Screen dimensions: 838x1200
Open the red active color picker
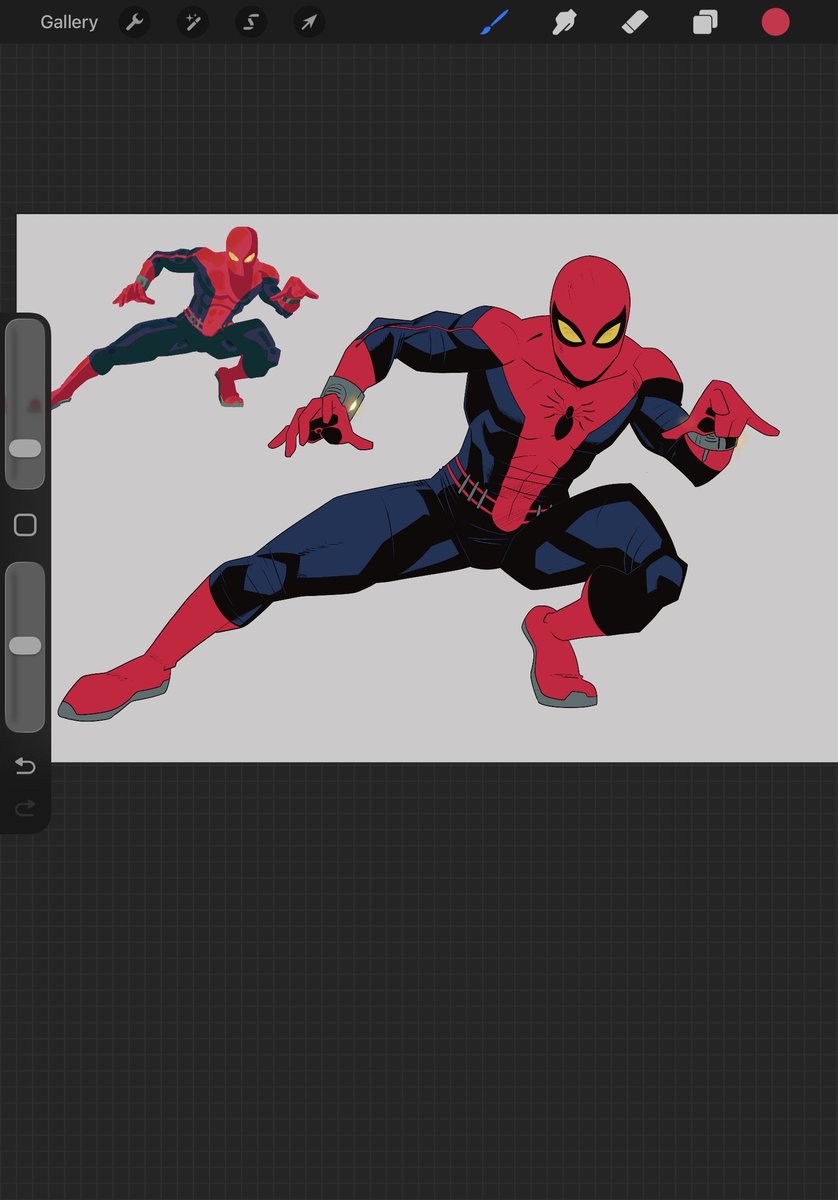[776, 22]
